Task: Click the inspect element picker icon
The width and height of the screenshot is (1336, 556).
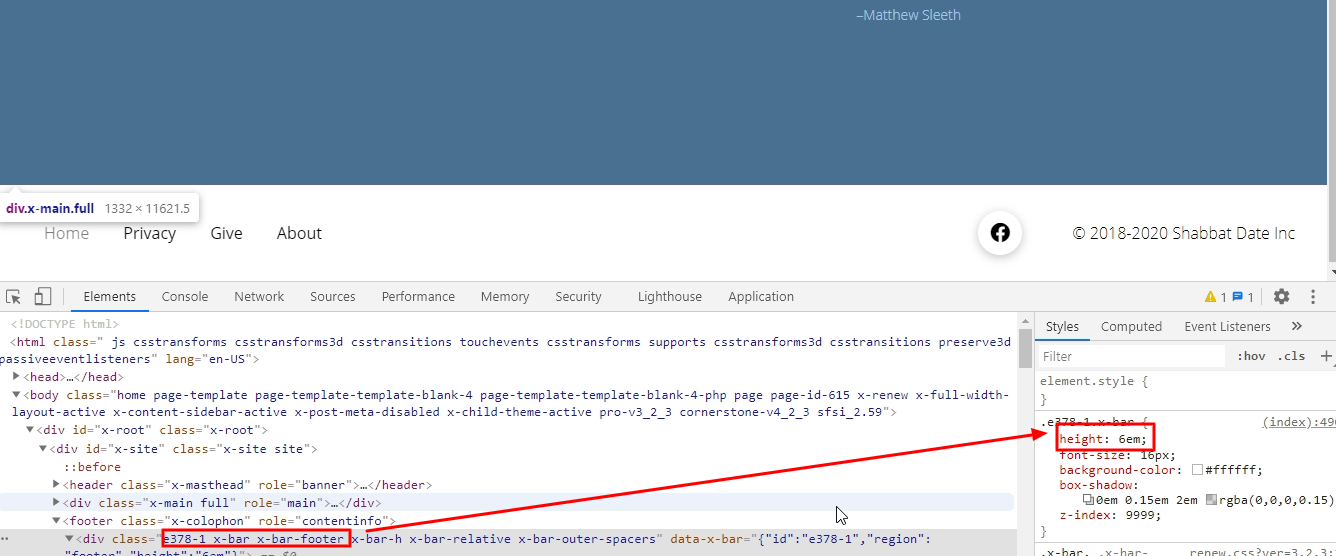Action: (x=14, y=297)
